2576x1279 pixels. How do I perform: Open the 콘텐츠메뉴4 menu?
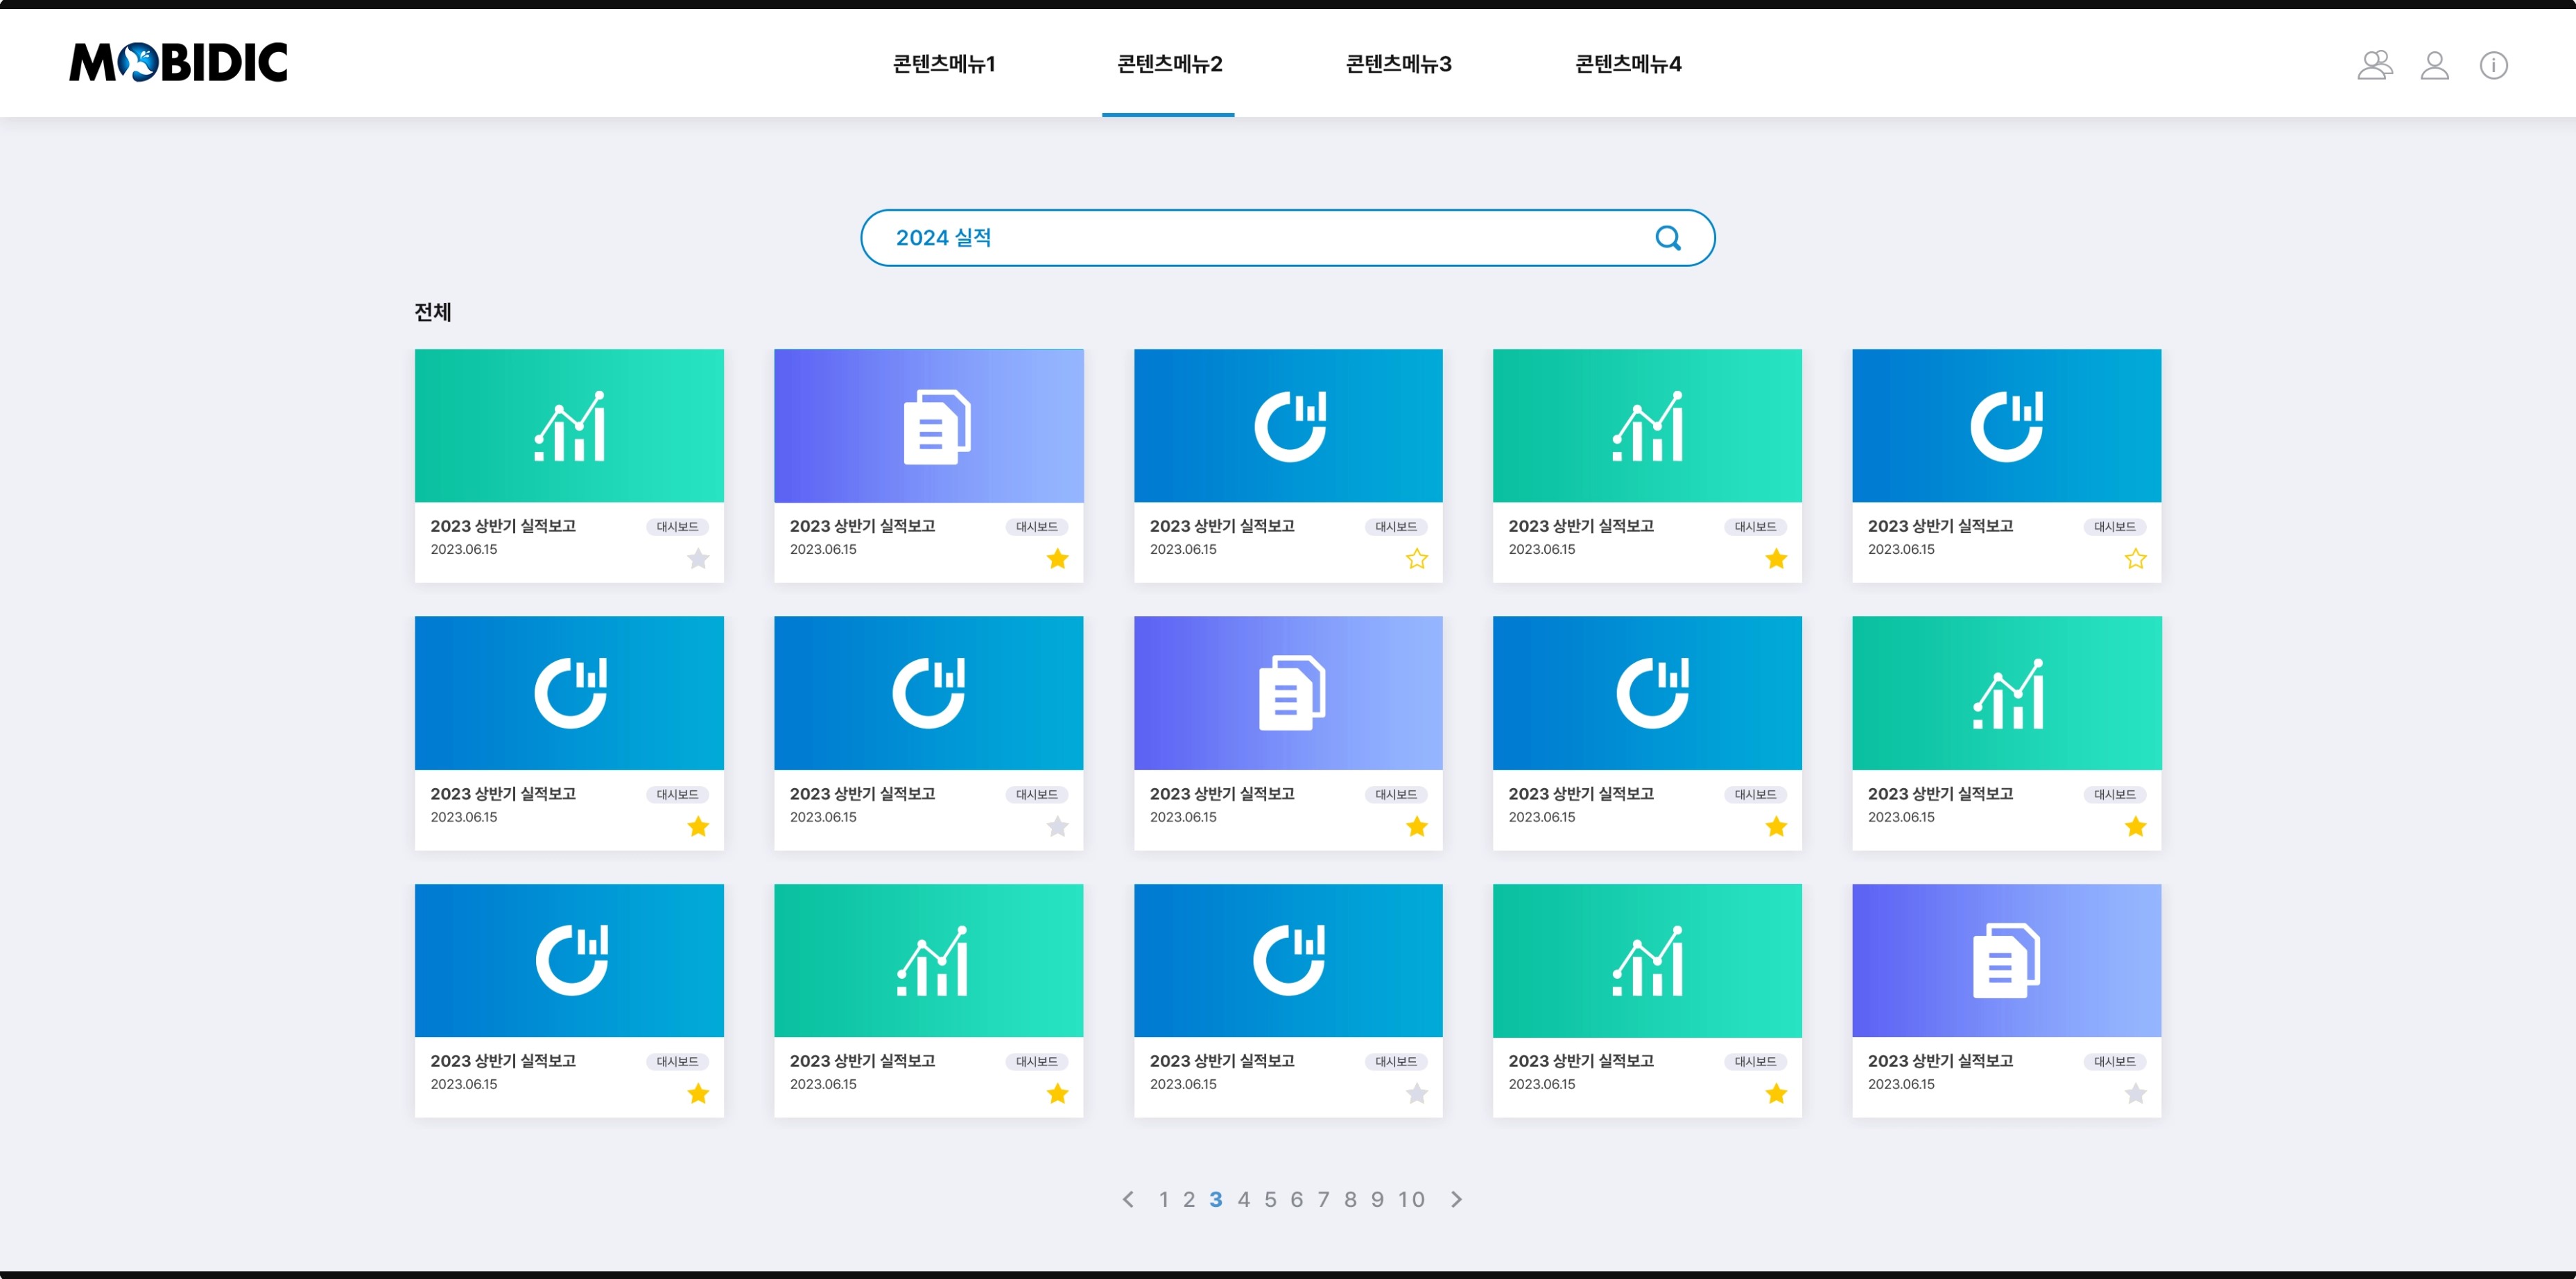1627,64
